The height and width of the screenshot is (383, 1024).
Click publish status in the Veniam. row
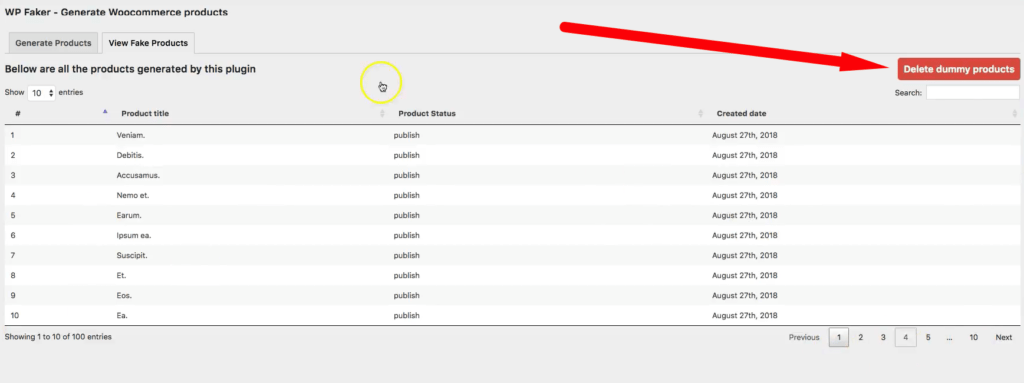406,135
